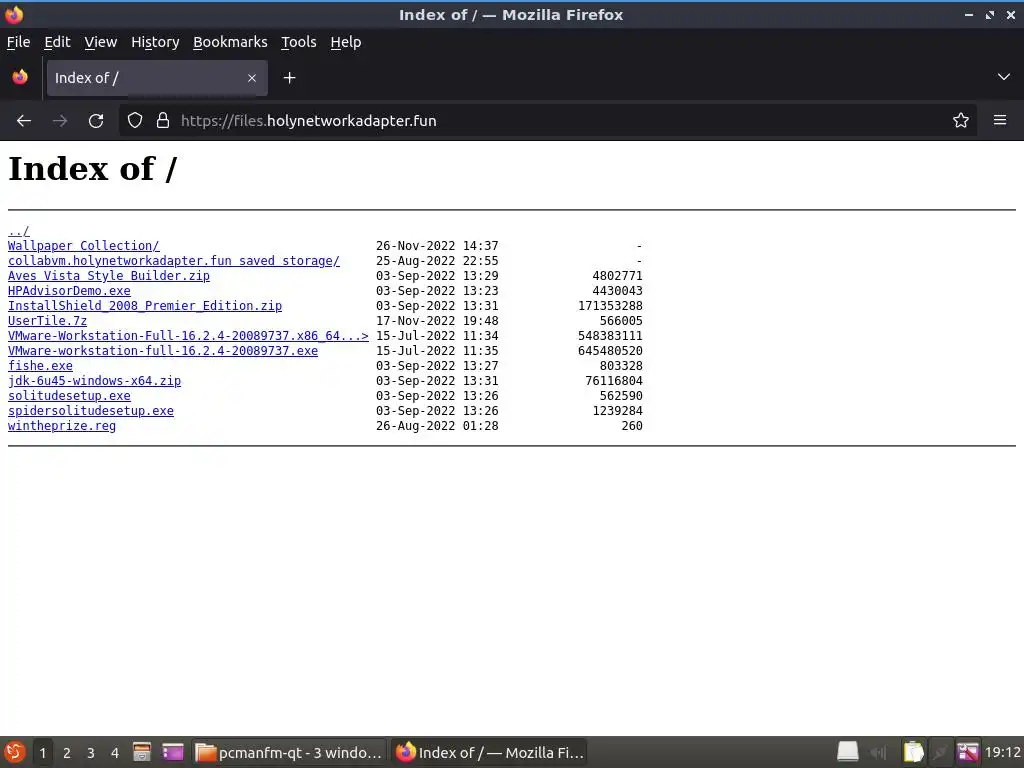The width and height of the screenshot is (1024, 768).
Task: Download VMware-workstation-full-16.2.4-20089737.exe
Action: [x=163, y=351]
